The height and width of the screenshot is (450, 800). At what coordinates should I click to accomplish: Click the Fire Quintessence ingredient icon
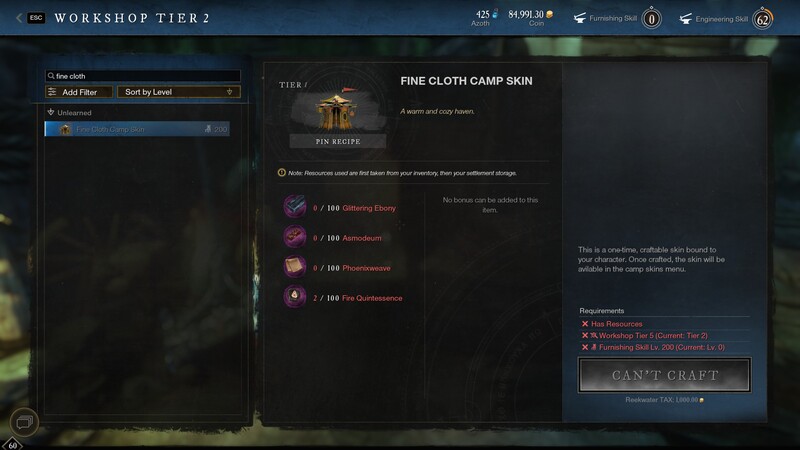pos(295,297)
